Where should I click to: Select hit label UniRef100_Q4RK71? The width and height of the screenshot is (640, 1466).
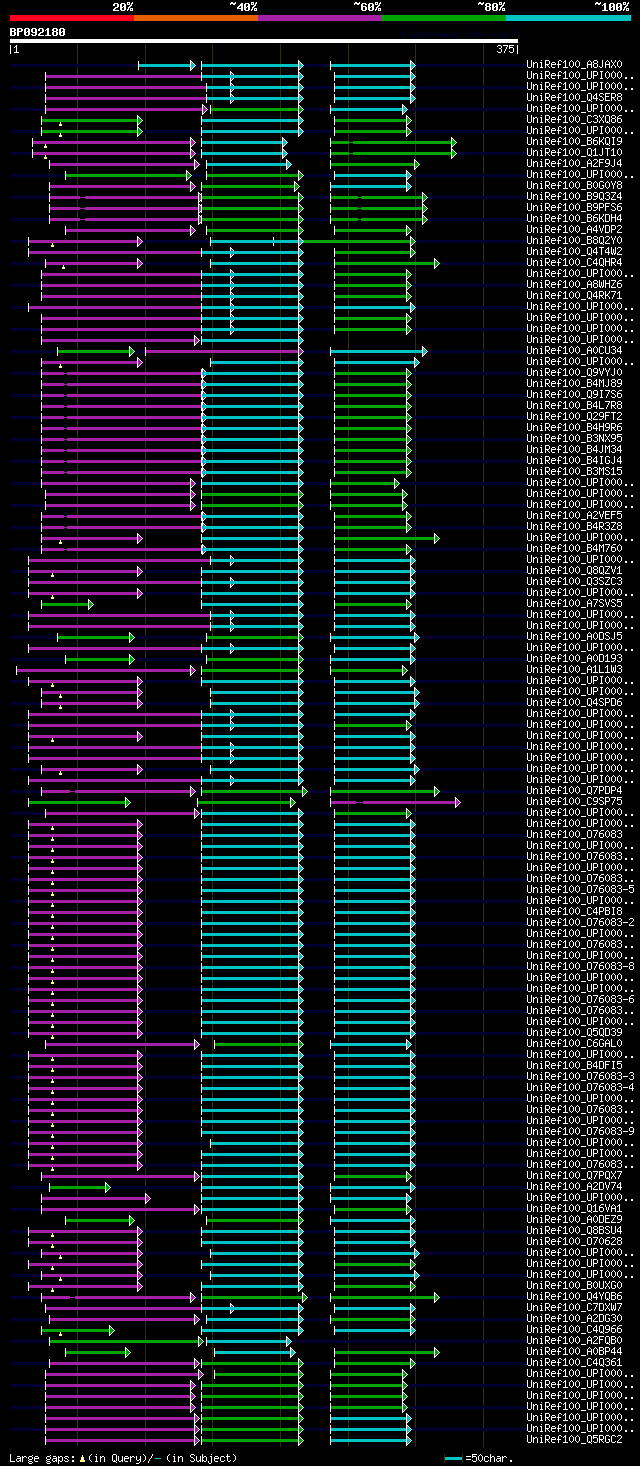(x=575, y=296)
